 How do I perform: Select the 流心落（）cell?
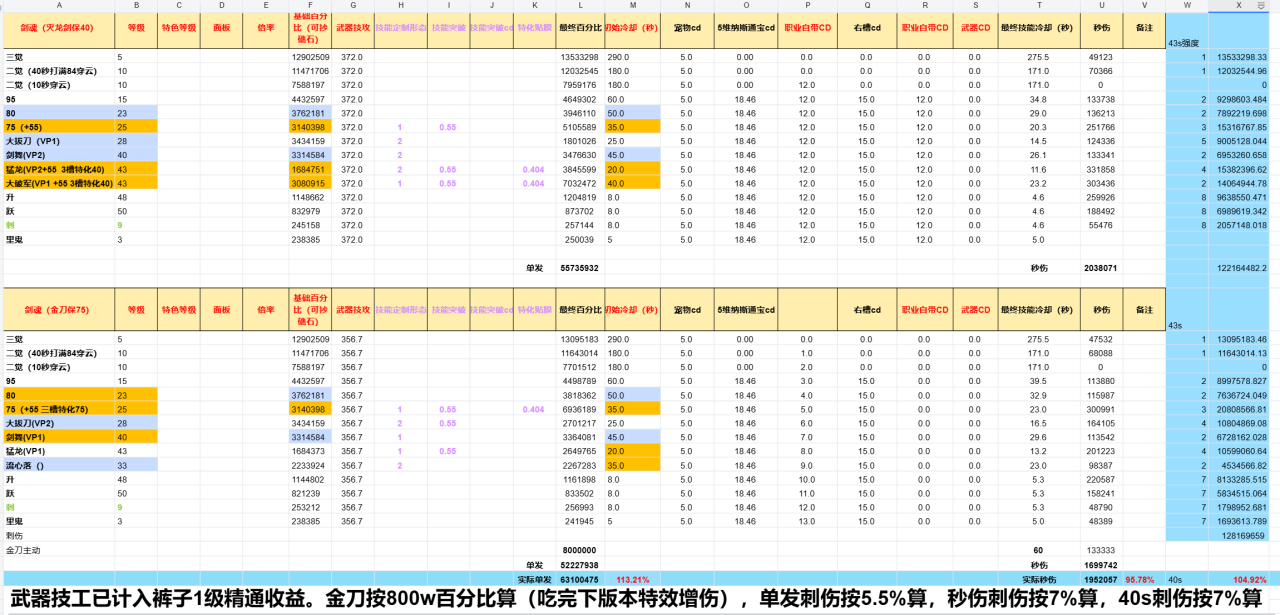point(59,465)
